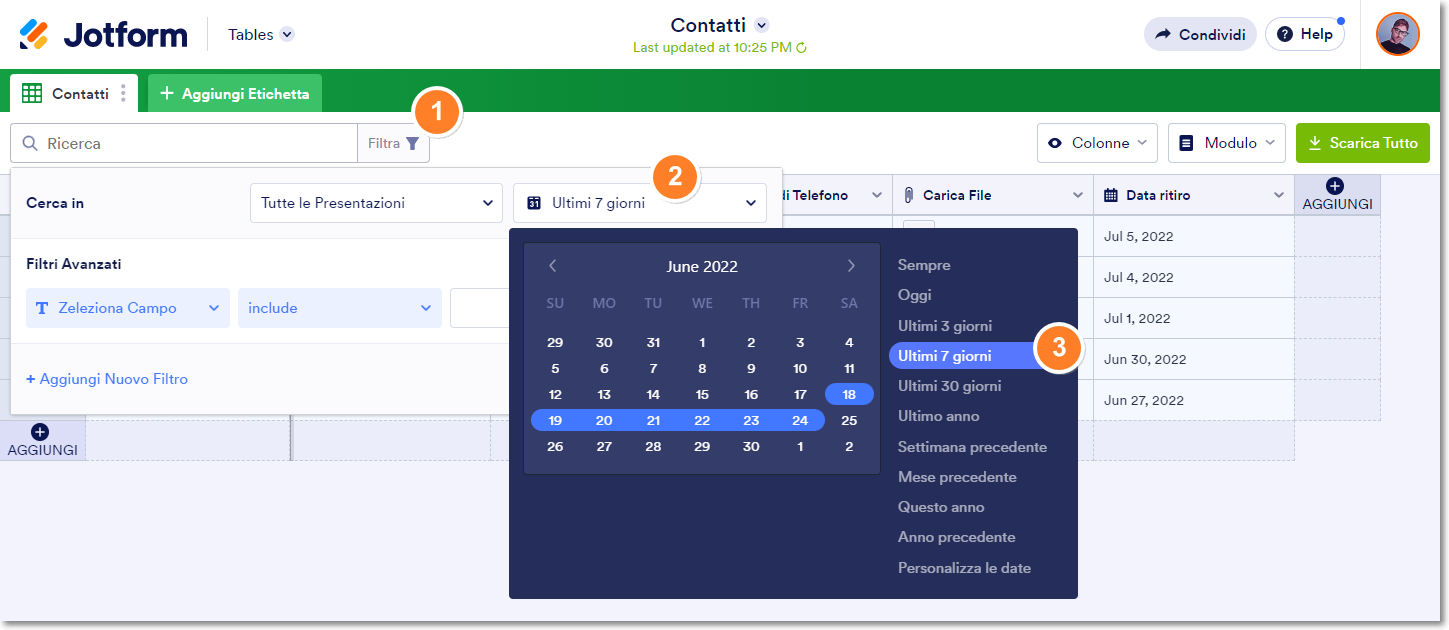
Task: Click Aggiungi Etichetta tab button
Action: coord(235,93)
